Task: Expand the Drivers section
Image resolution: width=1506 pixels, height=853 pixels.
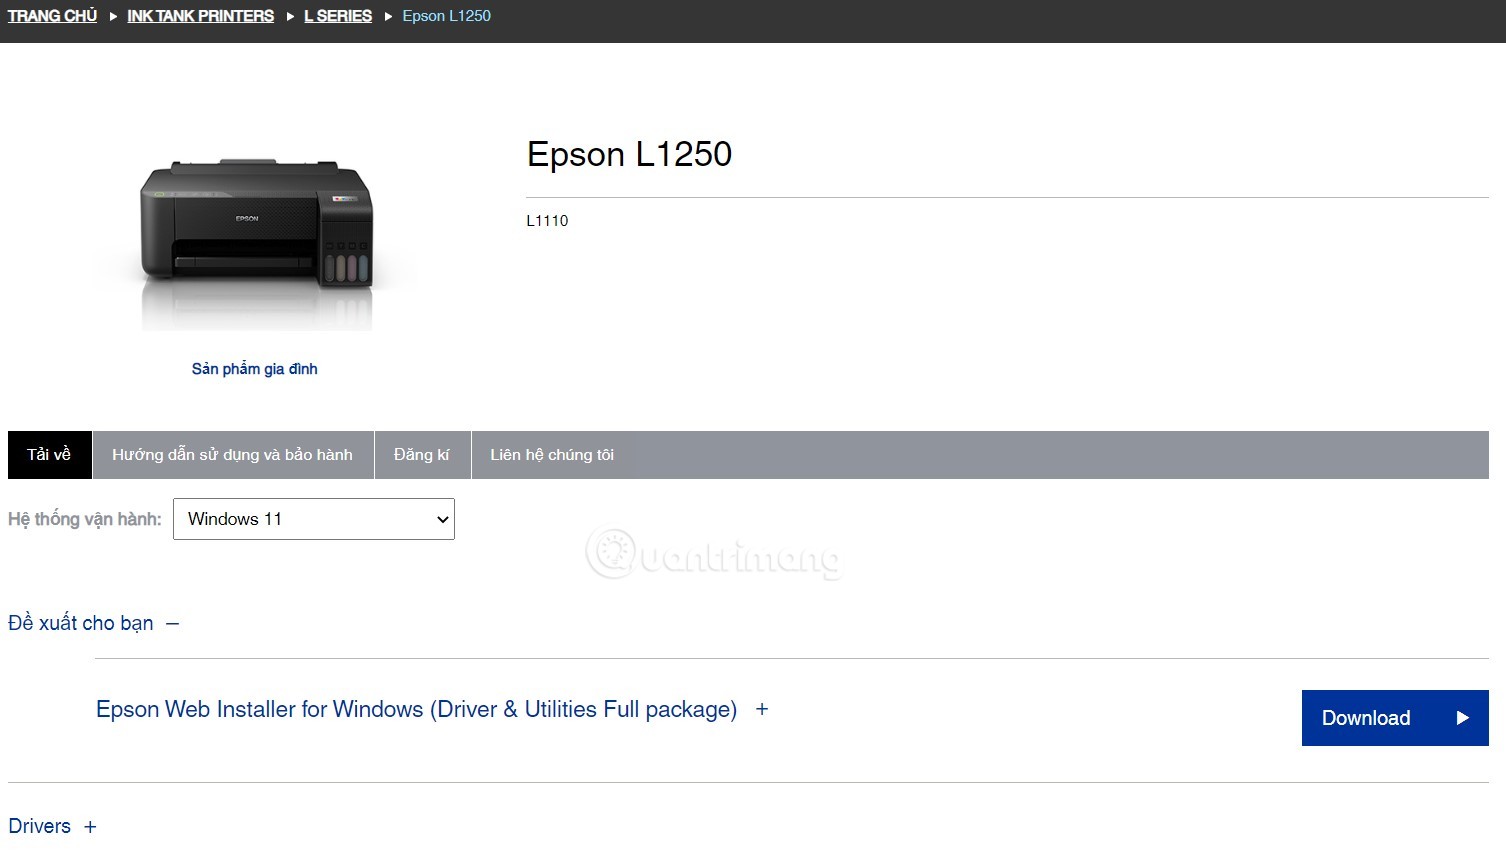Action: [x=52, y=826]
